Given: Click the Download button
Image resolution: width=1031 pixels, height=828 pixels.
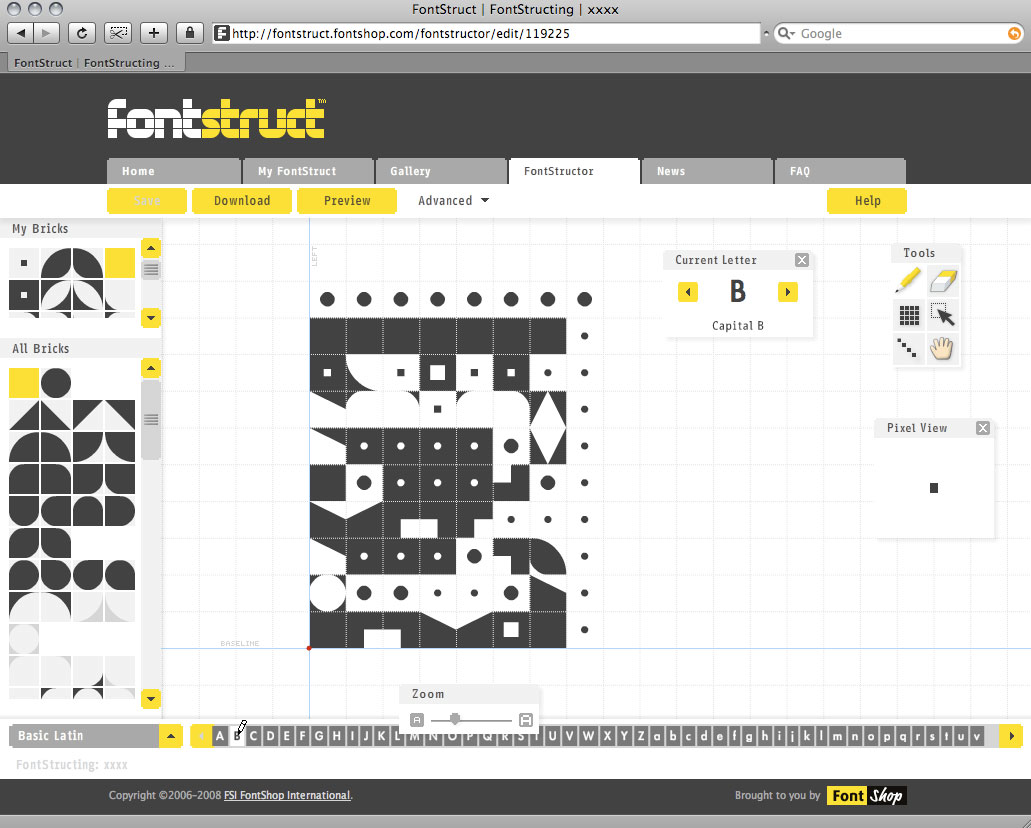Looking at the screenshot, I should (242, 201).
